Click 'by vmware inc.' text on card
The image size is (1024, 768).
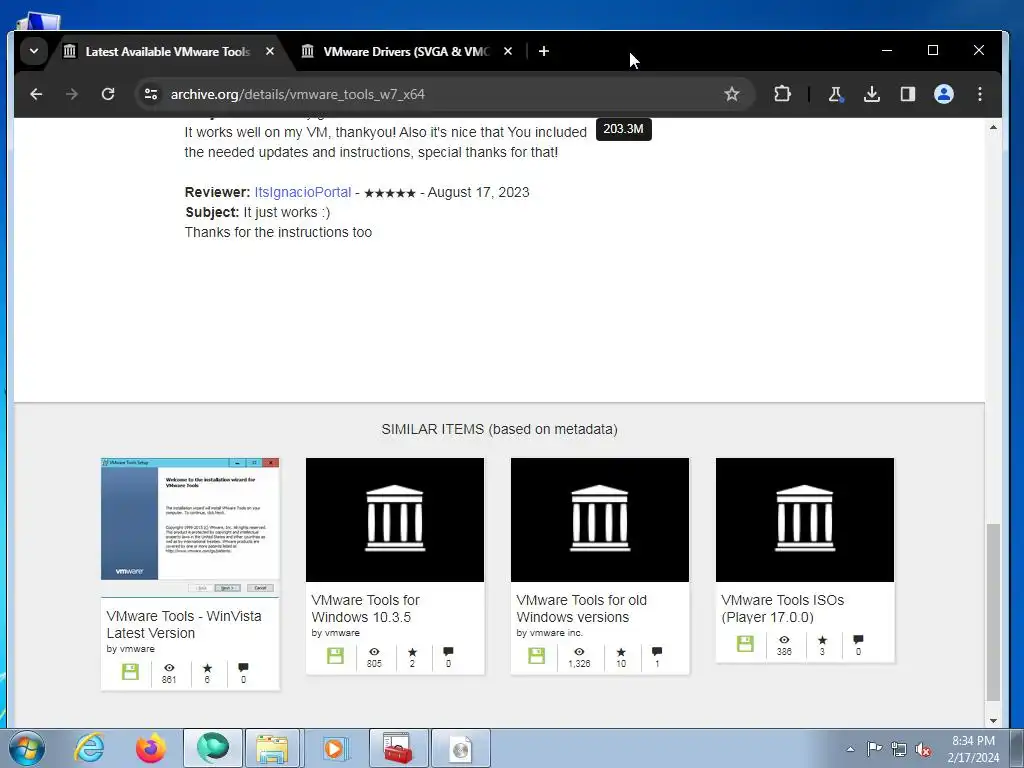click(549, 633)
